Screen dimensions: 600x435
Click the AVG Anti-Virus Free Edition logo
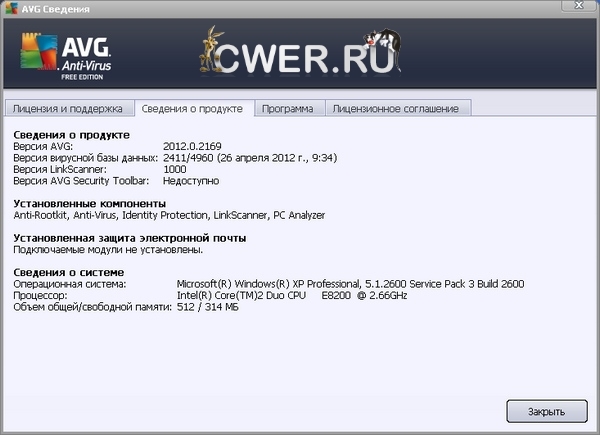coord(64,57)
